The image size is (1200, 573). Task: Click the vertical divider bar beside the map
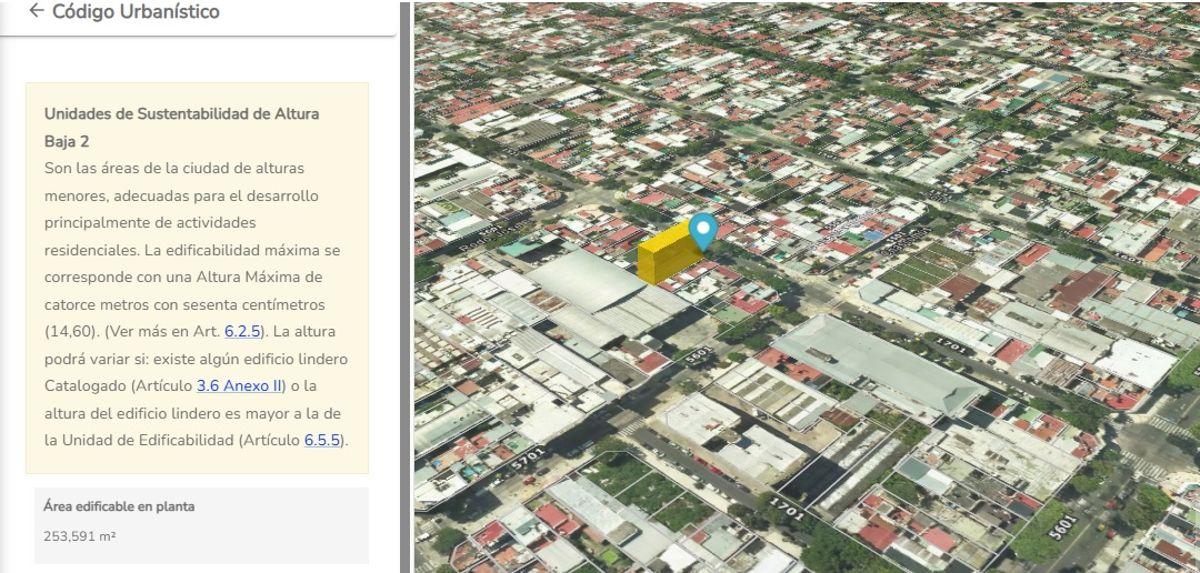coord(405,287)
